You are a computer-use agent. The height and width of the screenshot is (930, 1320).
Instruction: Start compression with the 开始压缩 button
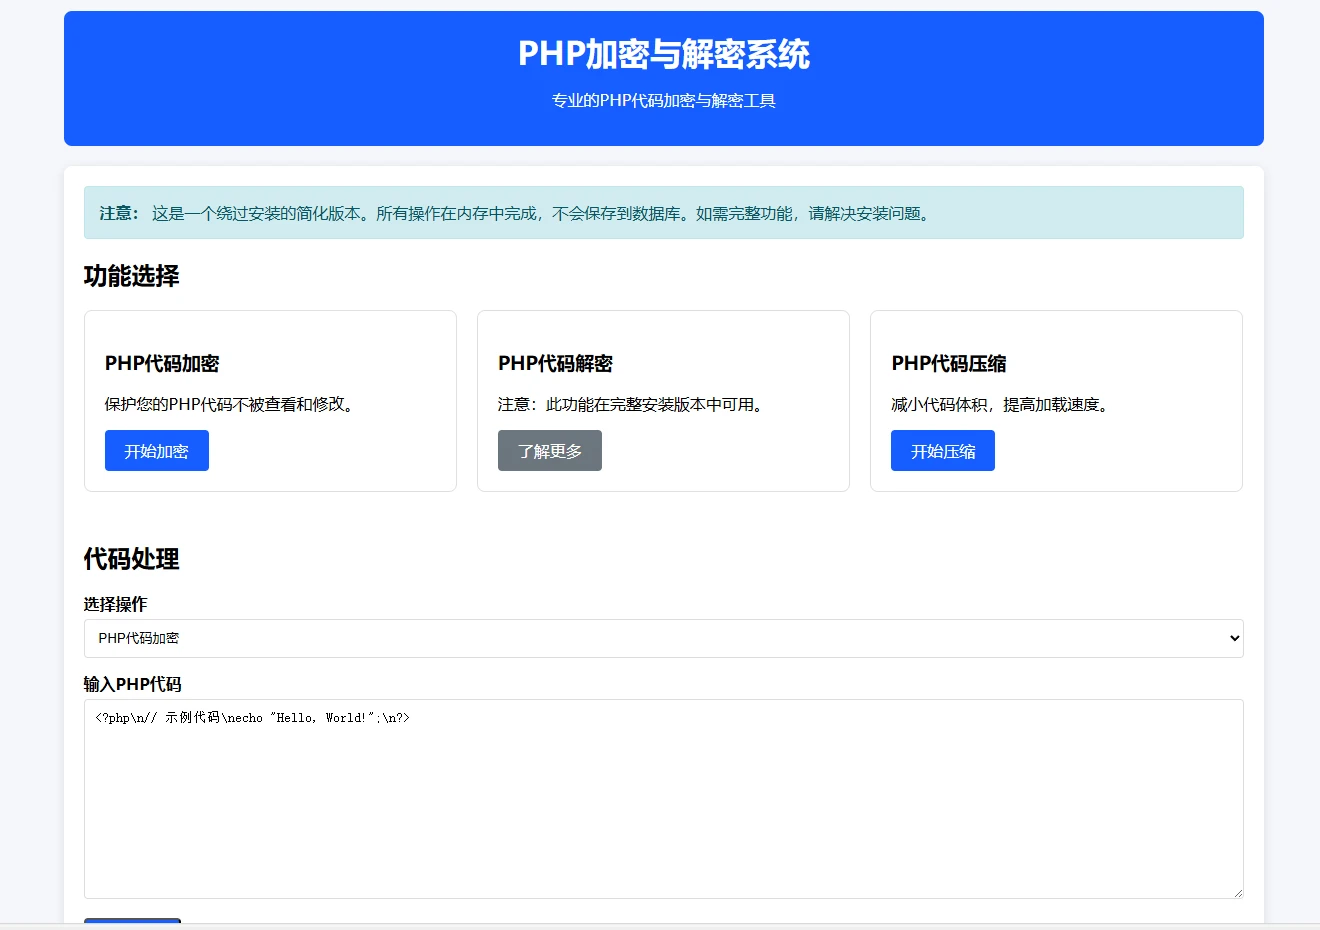tap(942, 451)
